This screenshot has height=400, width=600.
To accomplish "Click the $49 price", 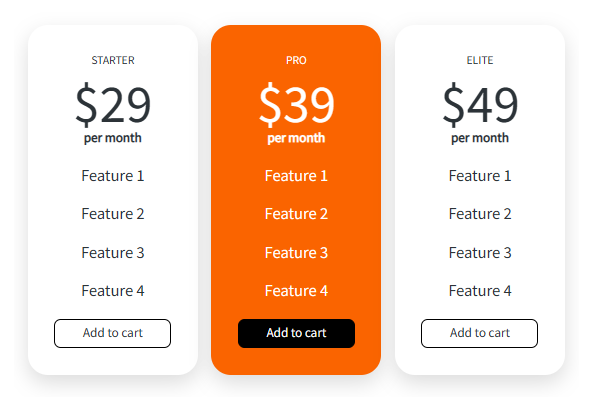I will coord(480,104).
